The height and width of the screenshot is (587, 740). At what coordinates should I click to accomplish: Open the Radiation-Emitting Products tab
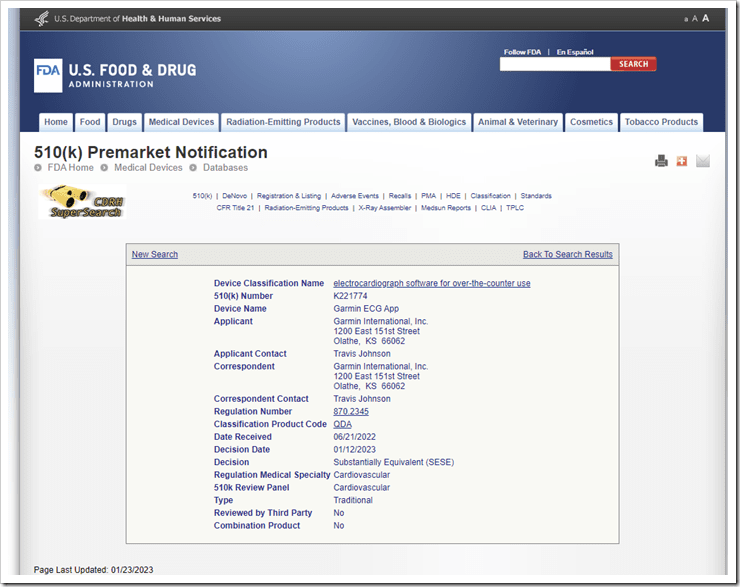pyautogui.click(x=283, y=122)
